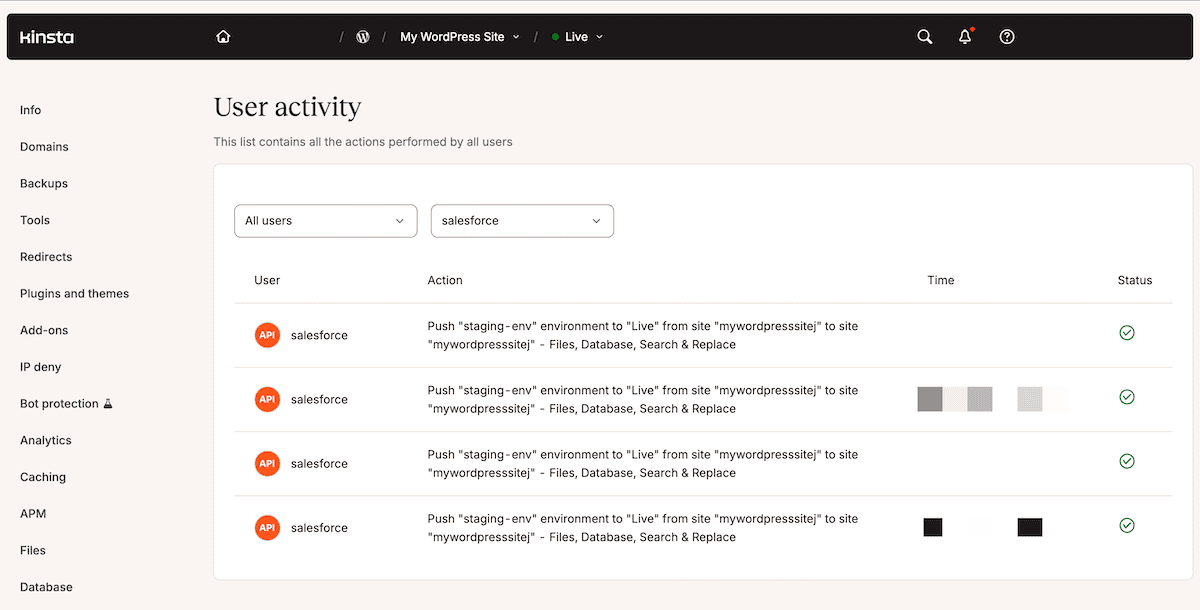
Task: Select Redirects in the sidebar
Action: tap(46, 257)
